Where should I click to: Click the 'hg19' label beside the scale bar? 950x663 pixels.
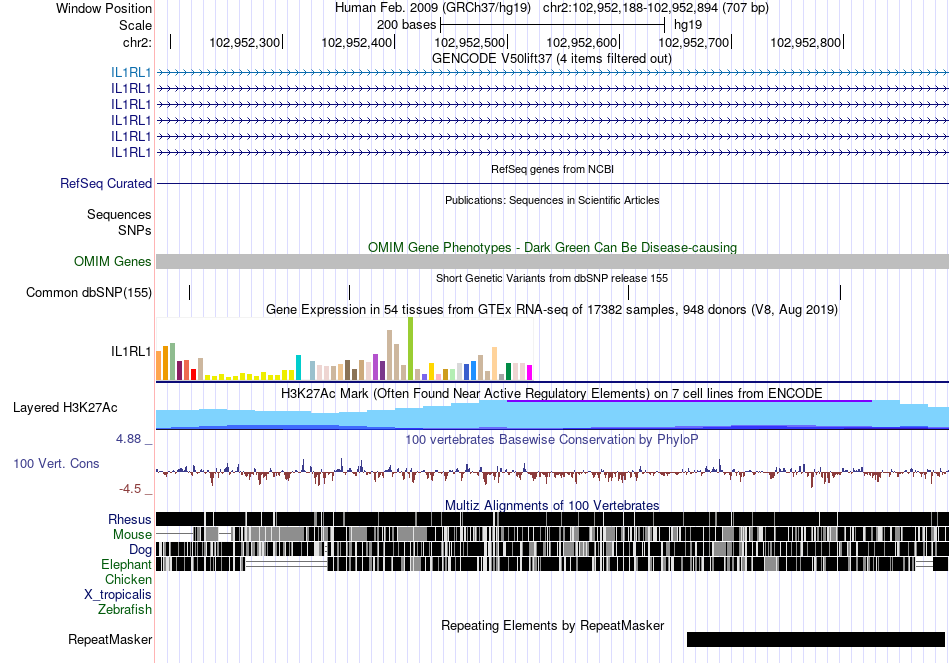[688, 25]
